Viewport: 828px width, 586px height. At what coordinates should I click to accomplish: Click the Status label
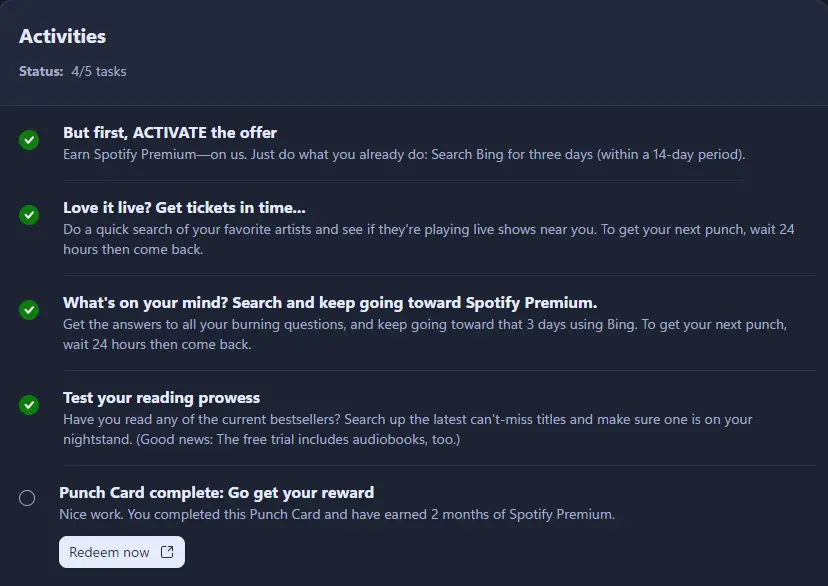(41, 71)
